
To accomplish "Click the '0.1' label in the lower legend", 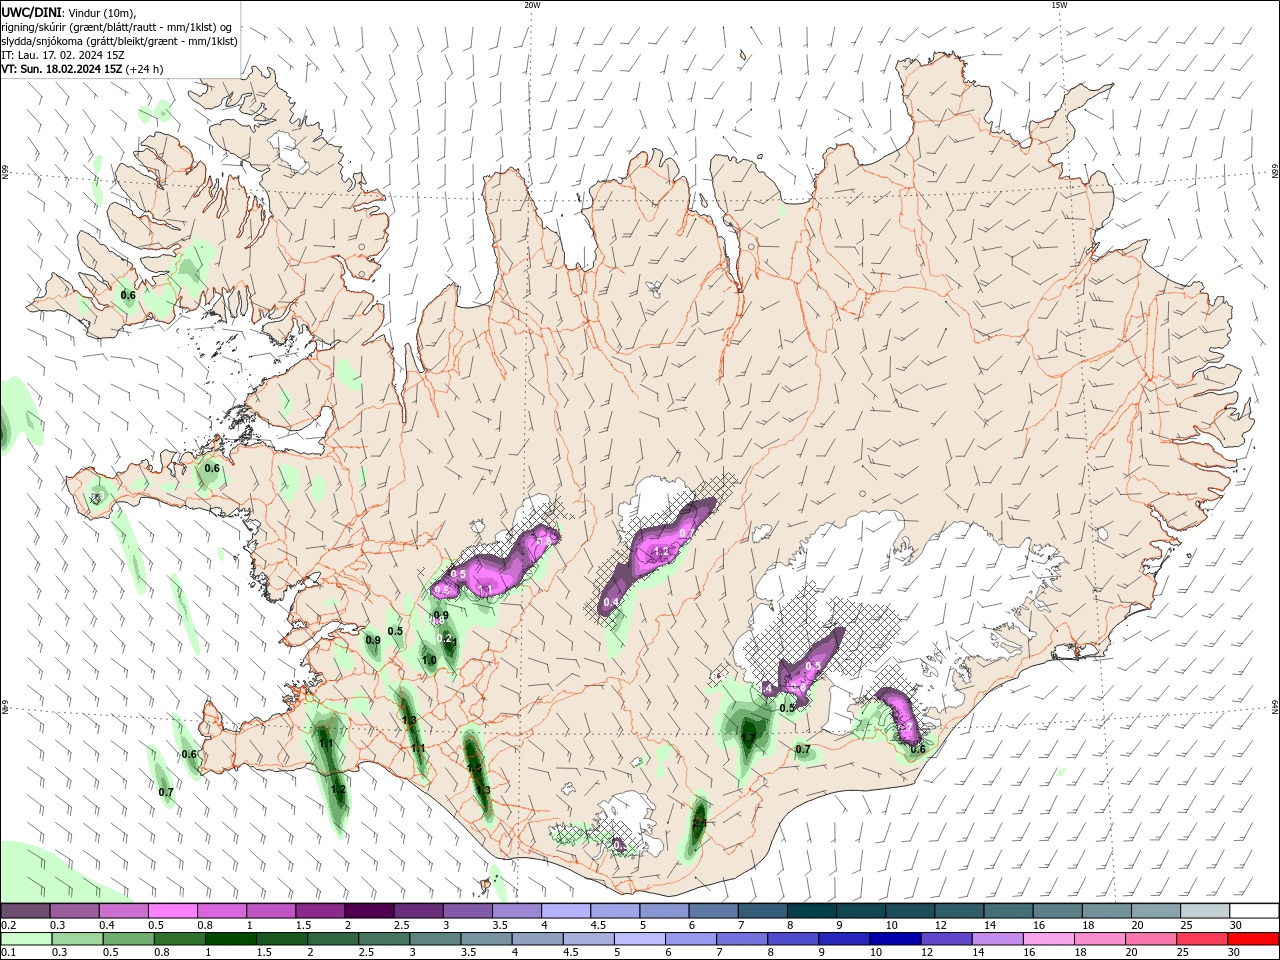I will (x=7, y=953).
